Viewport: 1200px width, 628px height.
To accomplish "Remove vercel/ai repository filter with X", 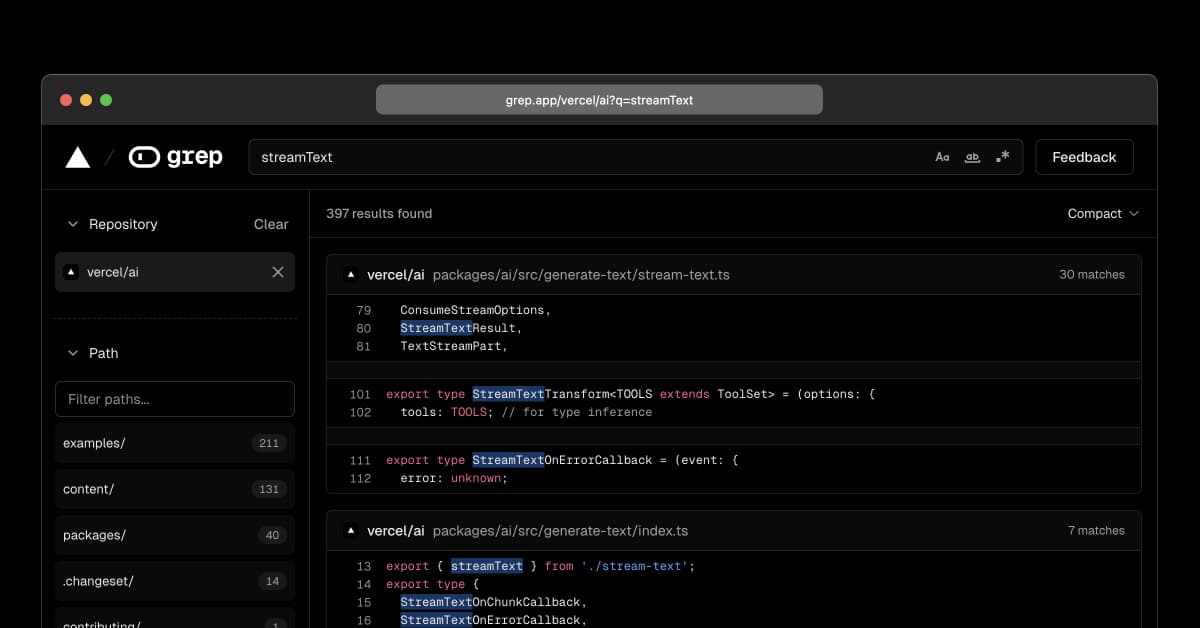I will coord(278,272).
